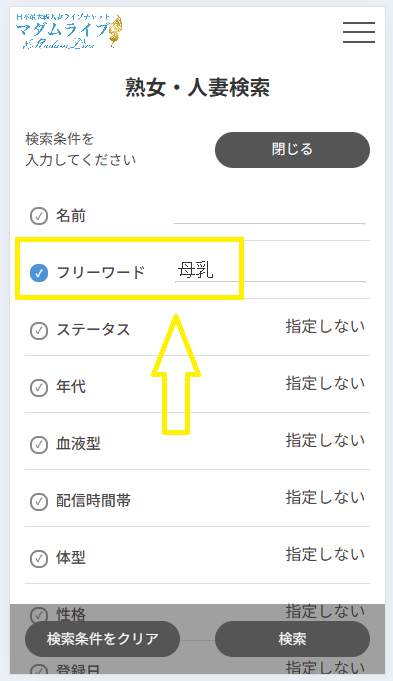This screenshot has width=393, height=681.
Task: Uncheck the blue フリーワード checkbox
Action: click(x=39, y=273)
